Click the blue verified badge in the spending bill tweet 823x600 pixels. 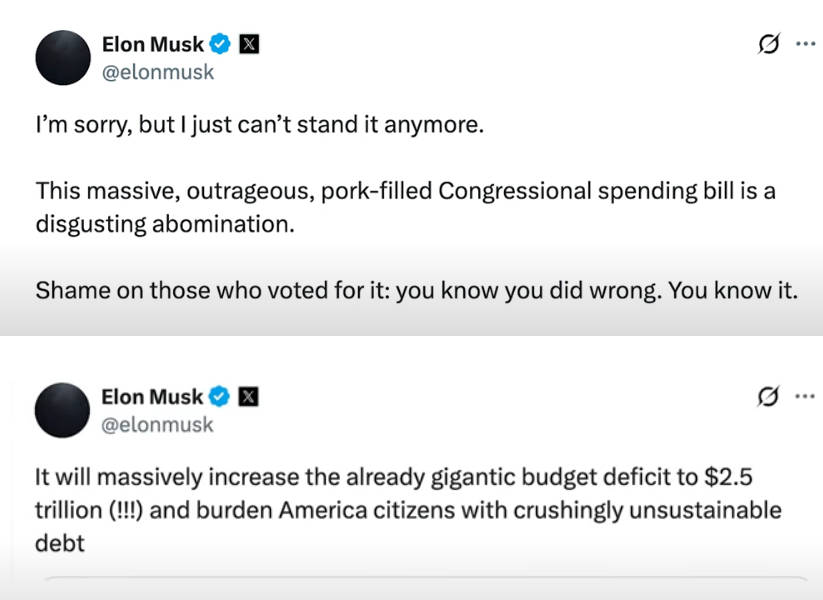coord(220,44)
